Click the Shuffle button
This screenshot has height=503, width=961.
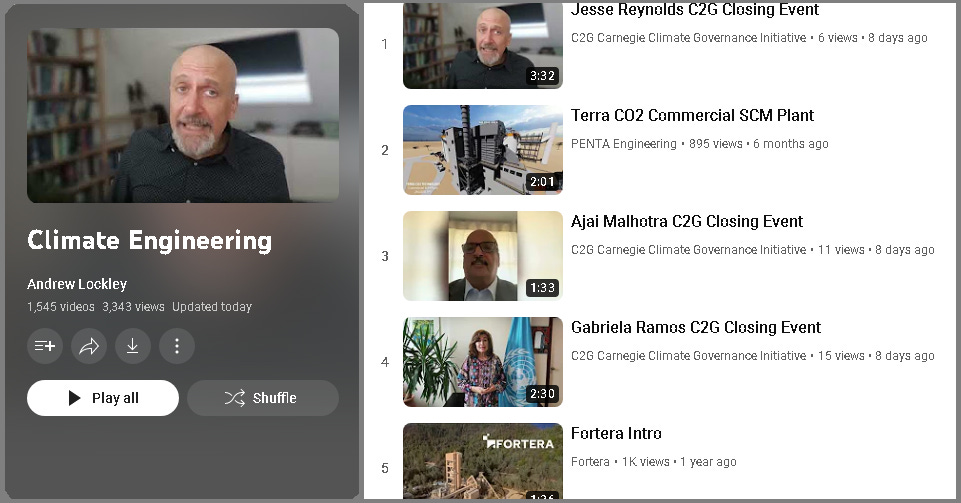point(263,398)
